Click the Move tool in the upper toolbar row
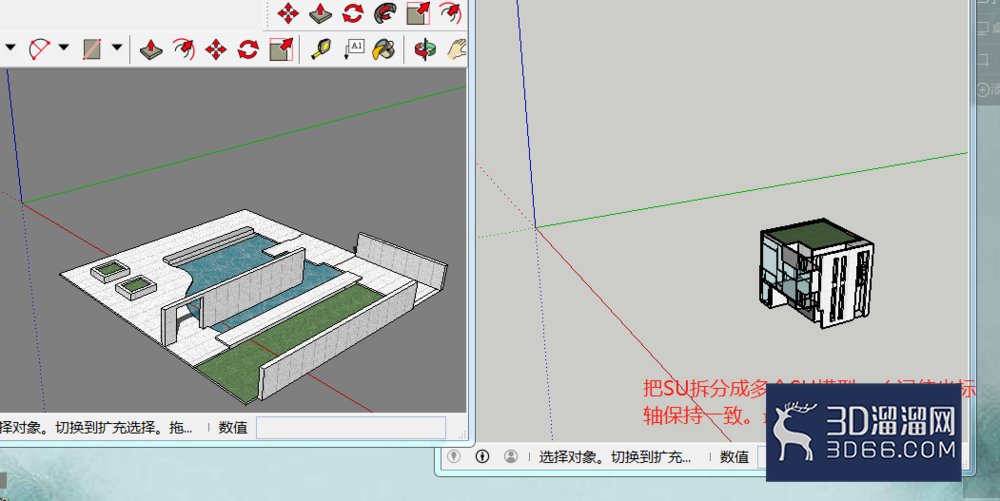This screenshot has width=1000, height=501. coord(288,13)
